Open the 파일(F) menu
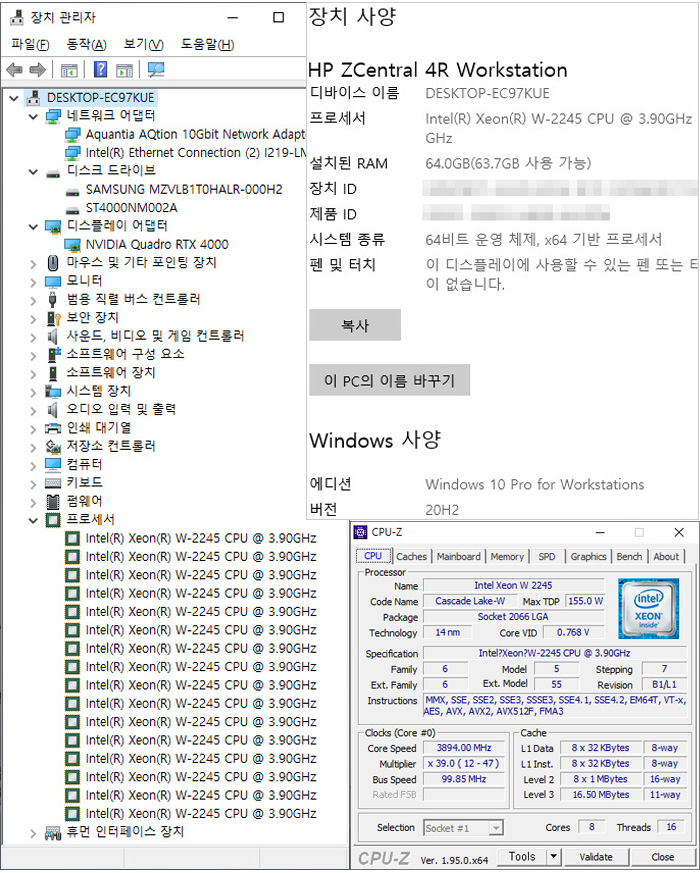The width and height of the screenshot is (700, 873). [x=30, y=44]
